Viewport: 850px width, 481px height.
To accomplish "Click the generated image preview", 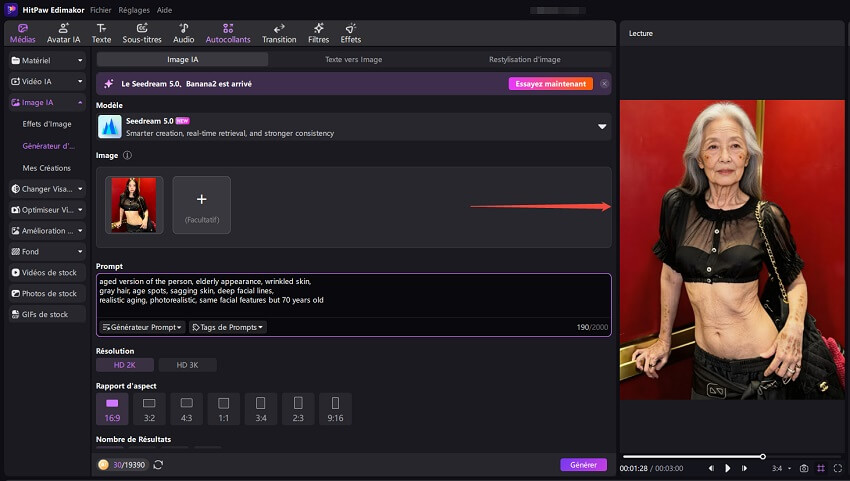I will pos(732,249).
